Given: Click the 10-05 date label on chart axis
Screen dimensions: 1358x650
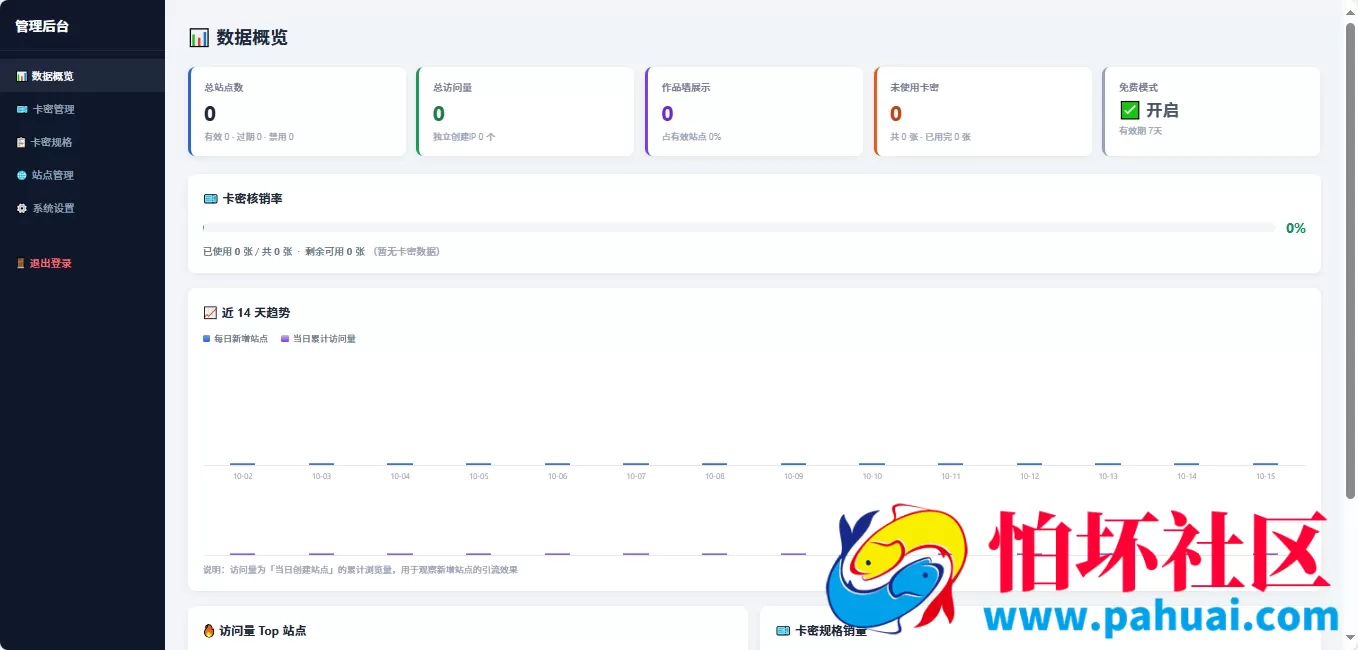Looking at the screenshot, I should tap(479, 477).
